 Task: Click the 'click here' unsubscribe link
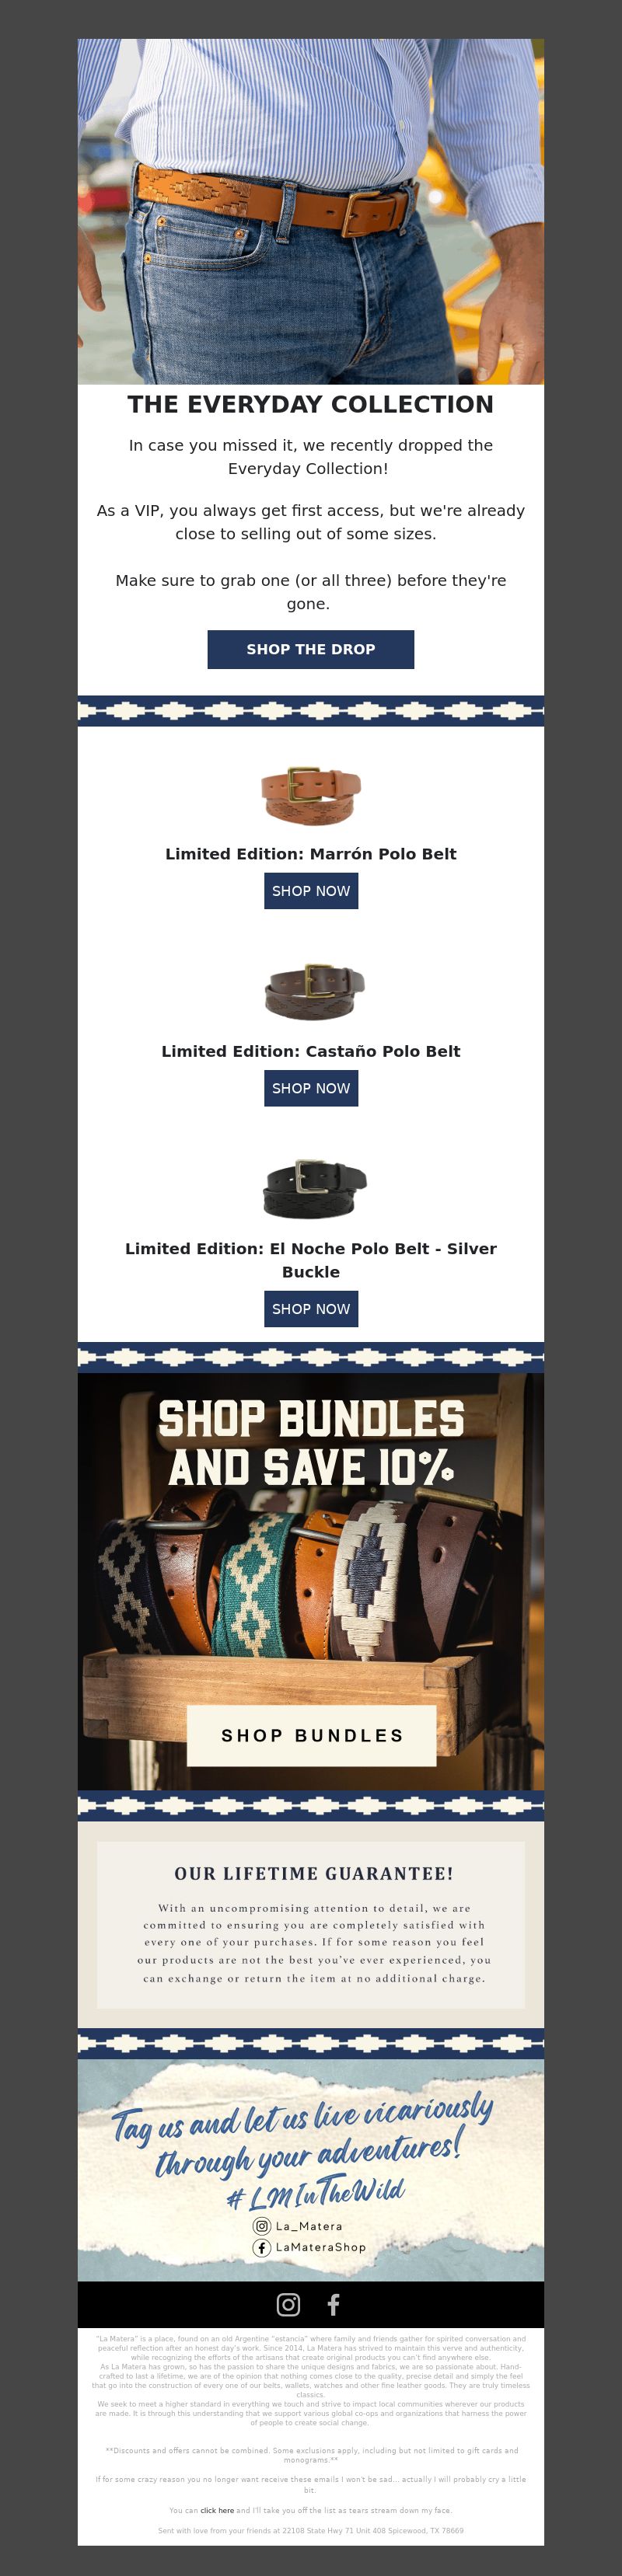click(217, 2509)
